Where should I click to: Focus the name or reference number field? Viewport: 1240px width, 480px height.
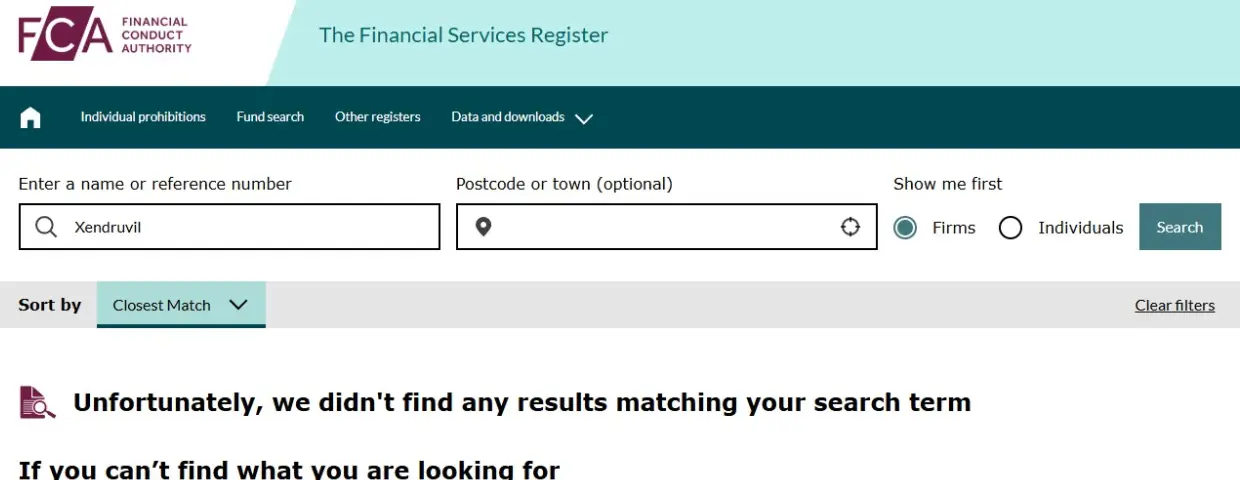click(x=250, y=227)
